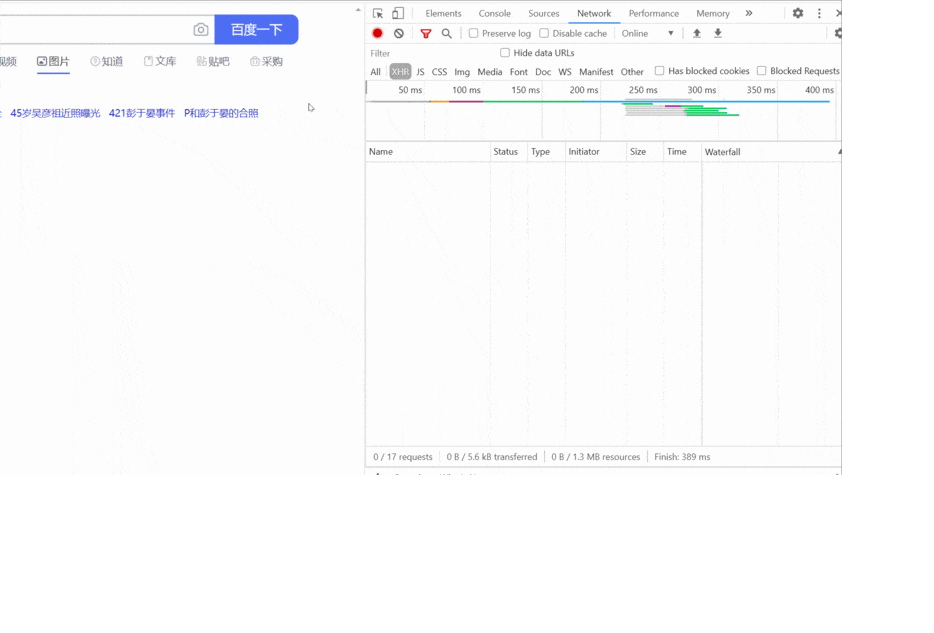Expand more DevTools tabs chevron

pos(749,13)
